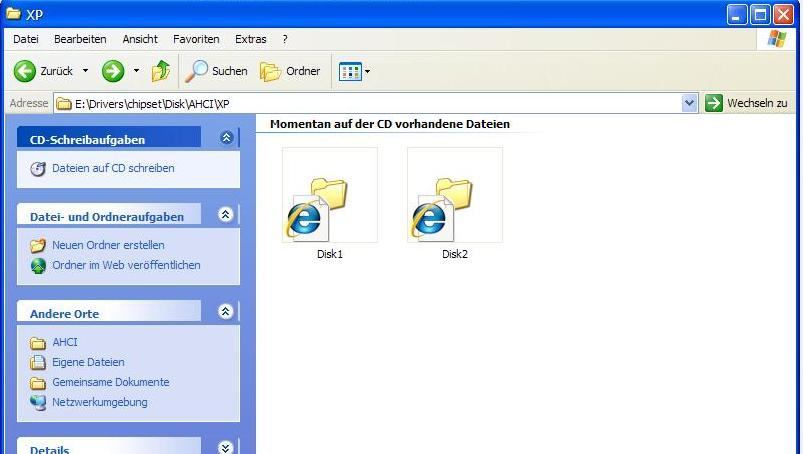Open the Bearbeiten menu
Image resolution: width=803 pixels, height=454 pixels.
(80, 39)
